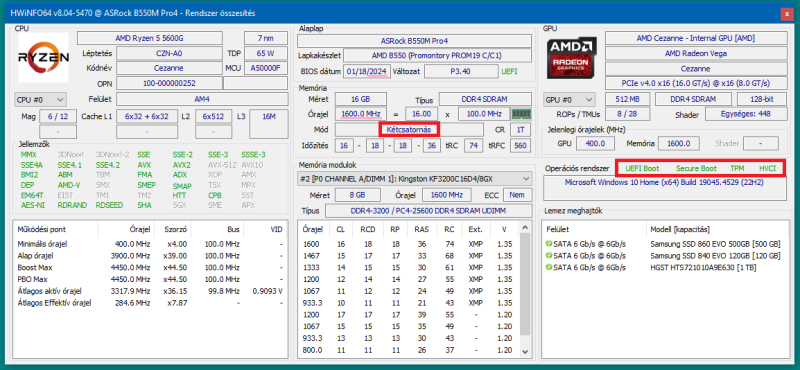Viewport: 800px width, 370px height.
Task: Click the 16 GB memory size field
Action: pyautogui.click(x=360, y=99)
